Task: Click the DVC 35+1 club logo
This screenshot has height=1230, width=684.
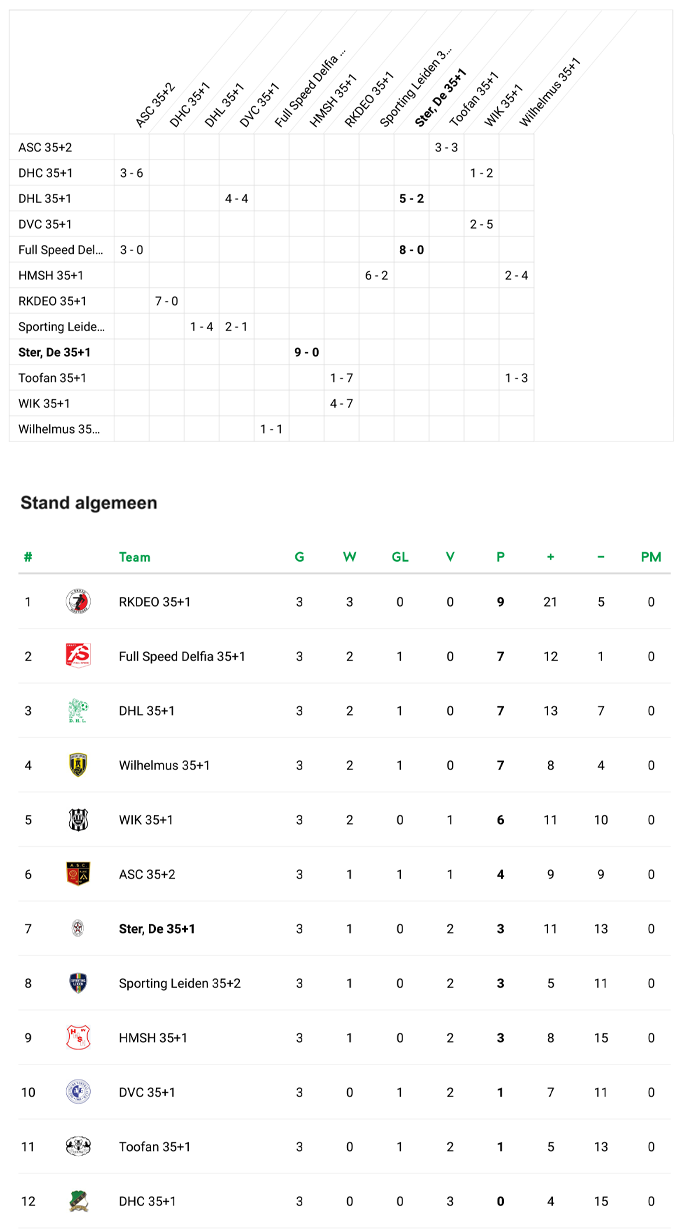Action: point(79,1092)
